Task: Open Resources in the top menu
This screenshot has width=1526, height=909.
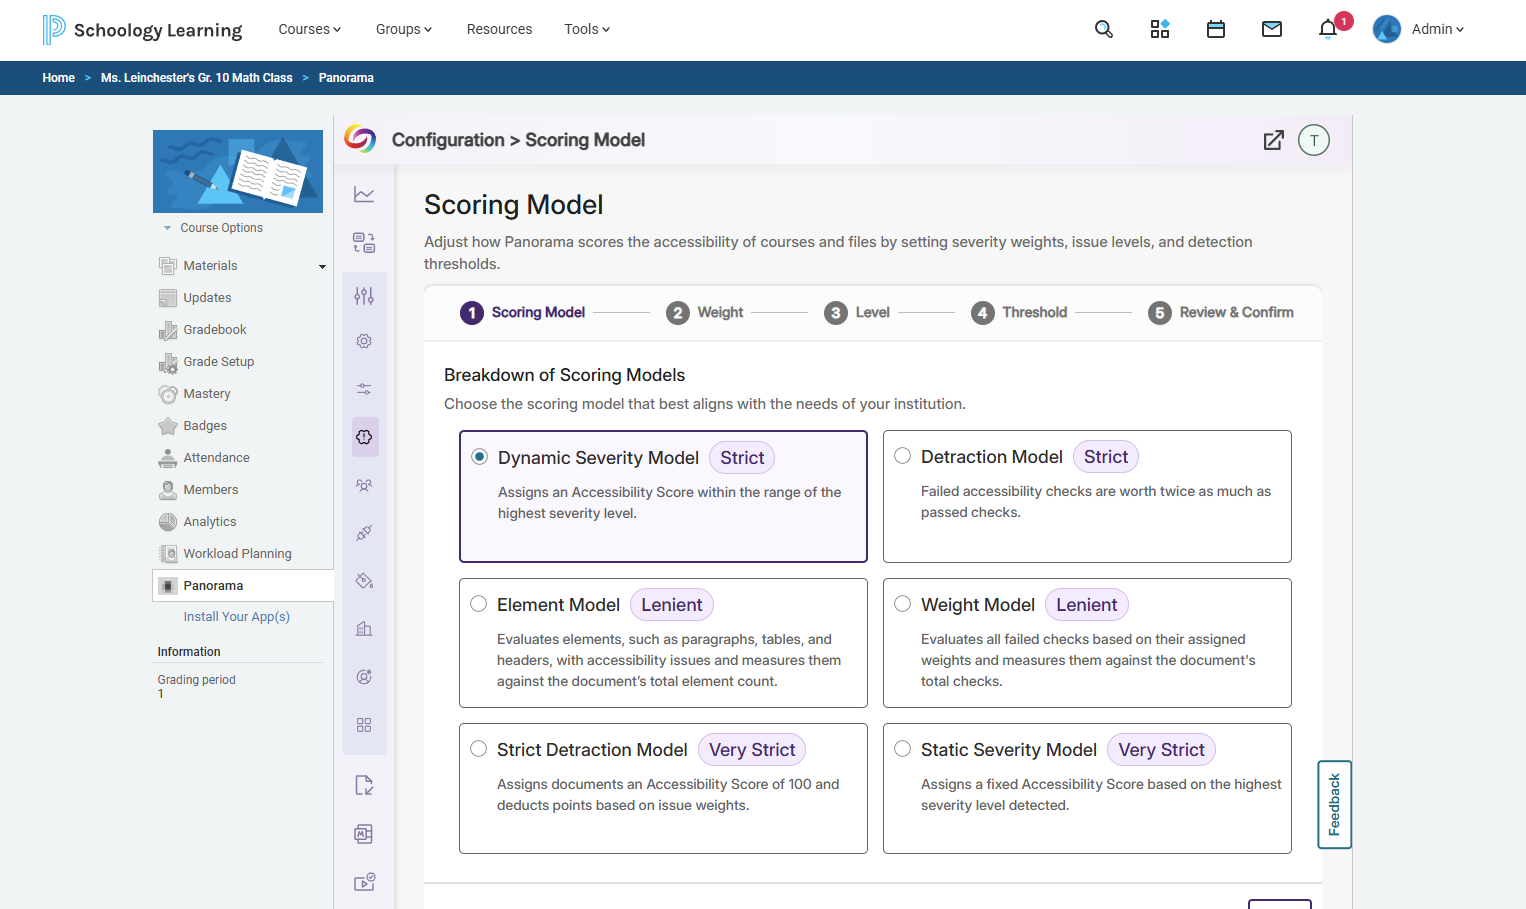Action: 499,29
